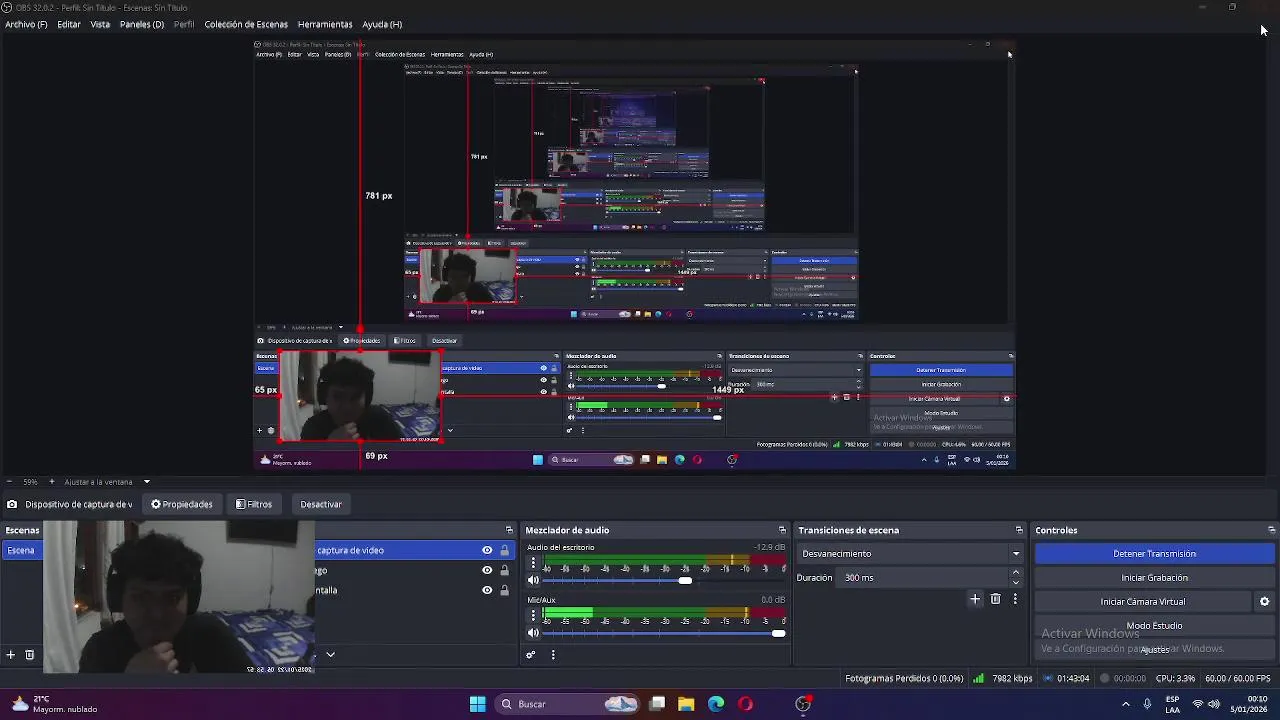Open virtual camera settings gear
The image size is (1280, 720).
pos(1264,602)
